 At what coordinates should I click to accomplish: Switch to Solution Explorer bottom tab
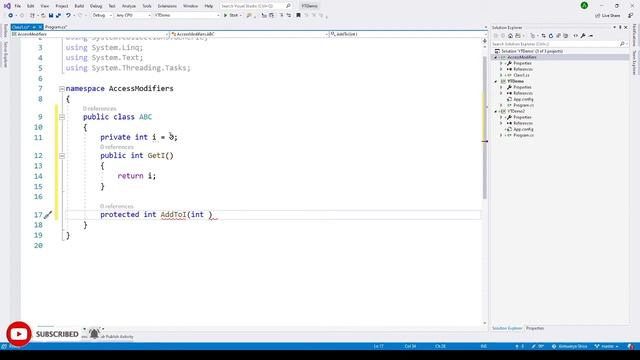(x=507, y=328)
